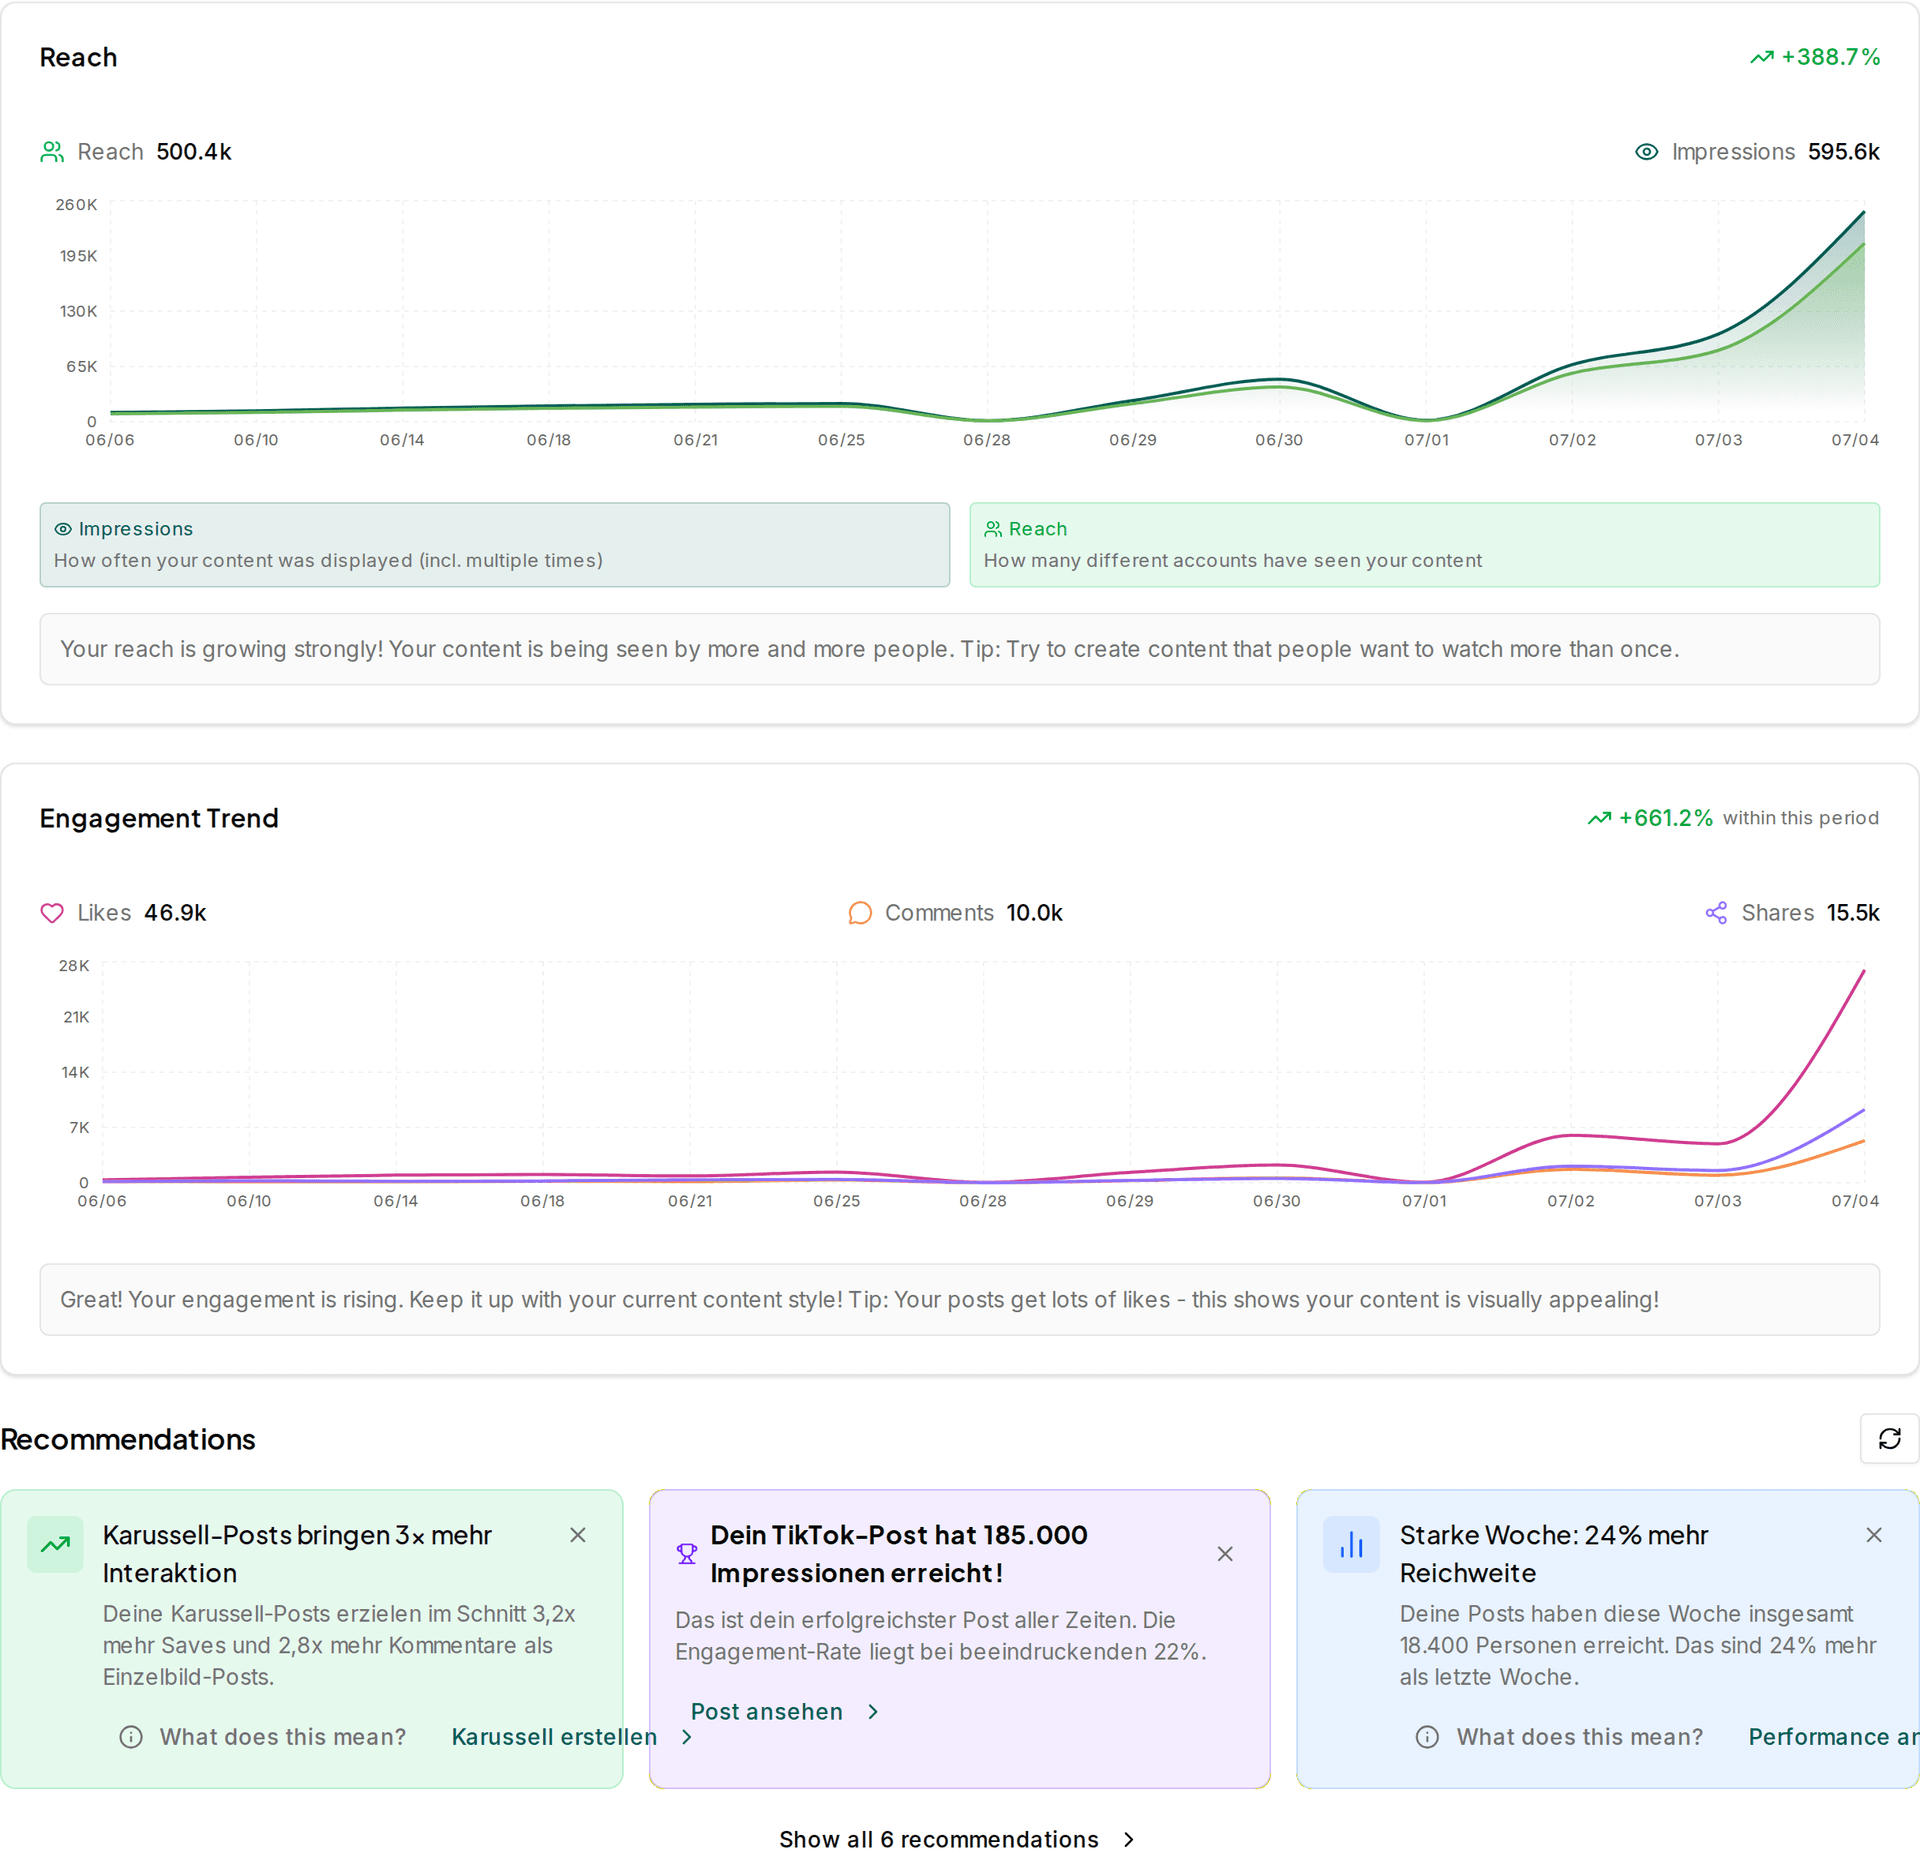
Task: Click the Engagement Trend heading
Action: (x=159, y=818)
